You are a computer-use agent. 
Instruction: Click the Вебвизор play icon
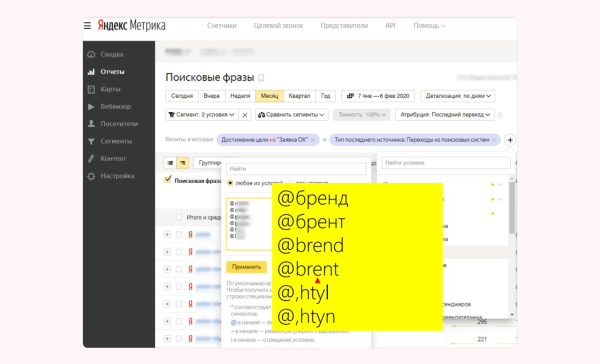tap(91, 106)
